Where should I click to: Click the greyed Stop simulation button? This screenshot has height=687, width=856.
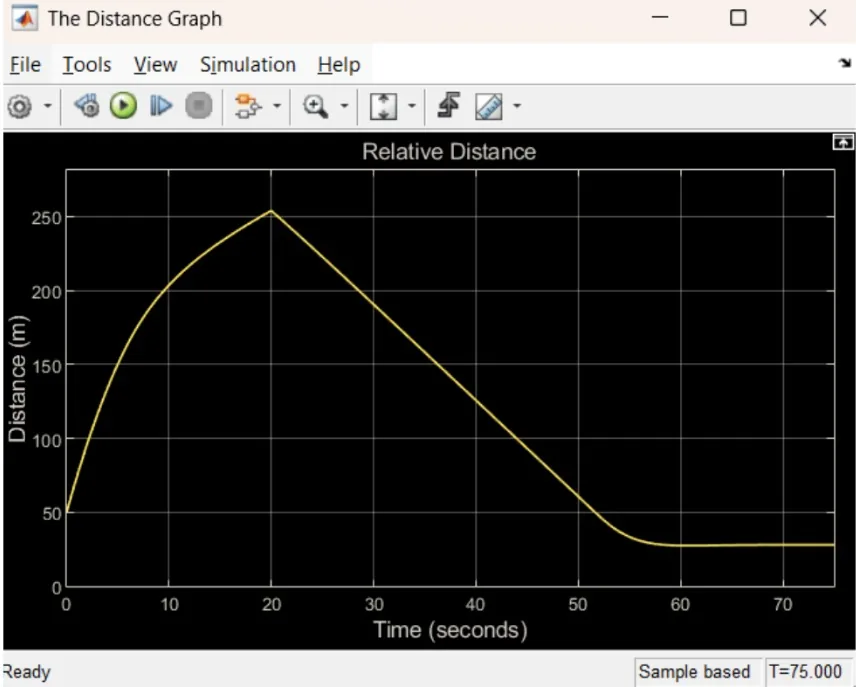(x=198, y=105)
